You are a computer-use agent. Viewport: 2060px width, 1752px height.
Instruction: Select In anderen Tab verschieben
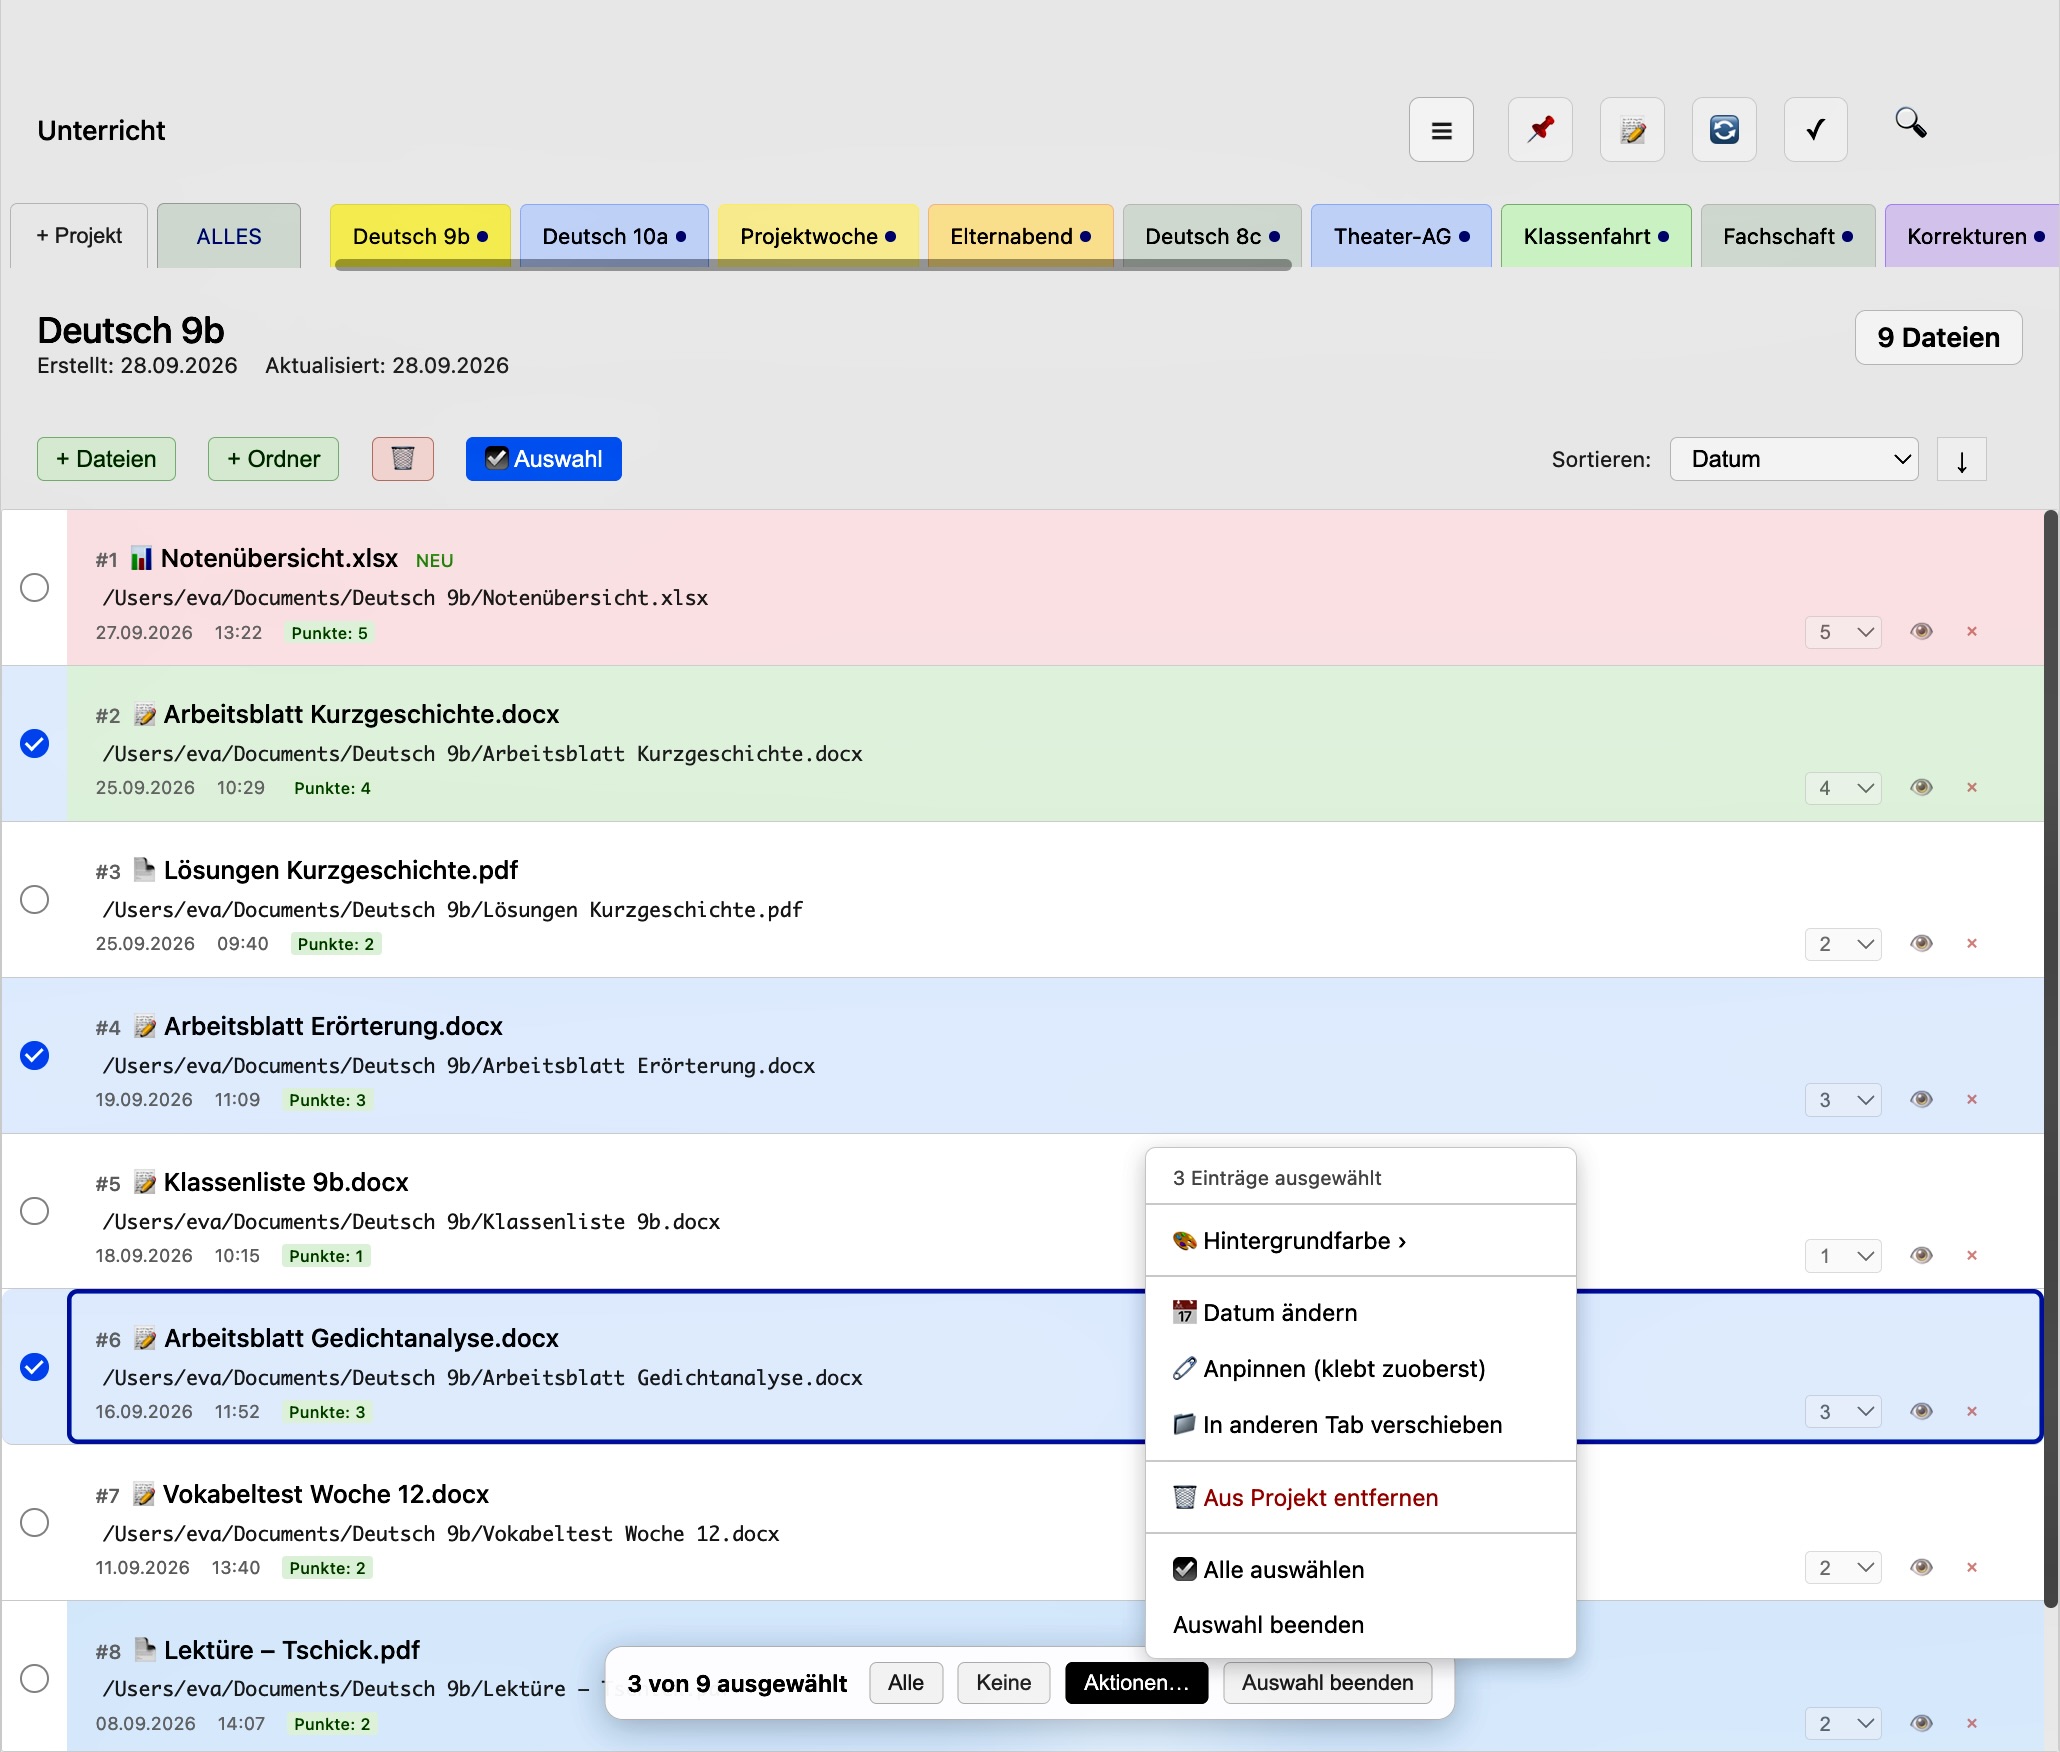pyautogui.click(x=1360, y=1424)
